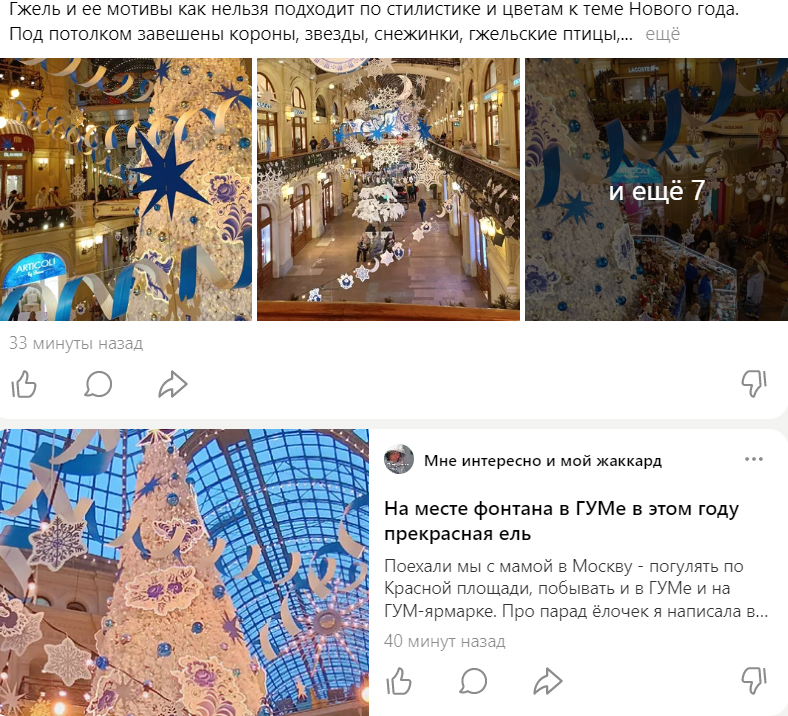Viewport: 788px width, 716px height.
Task: Dislike the Gzhel decorations post
Action: pyautogui.click(x=754, y=384)
